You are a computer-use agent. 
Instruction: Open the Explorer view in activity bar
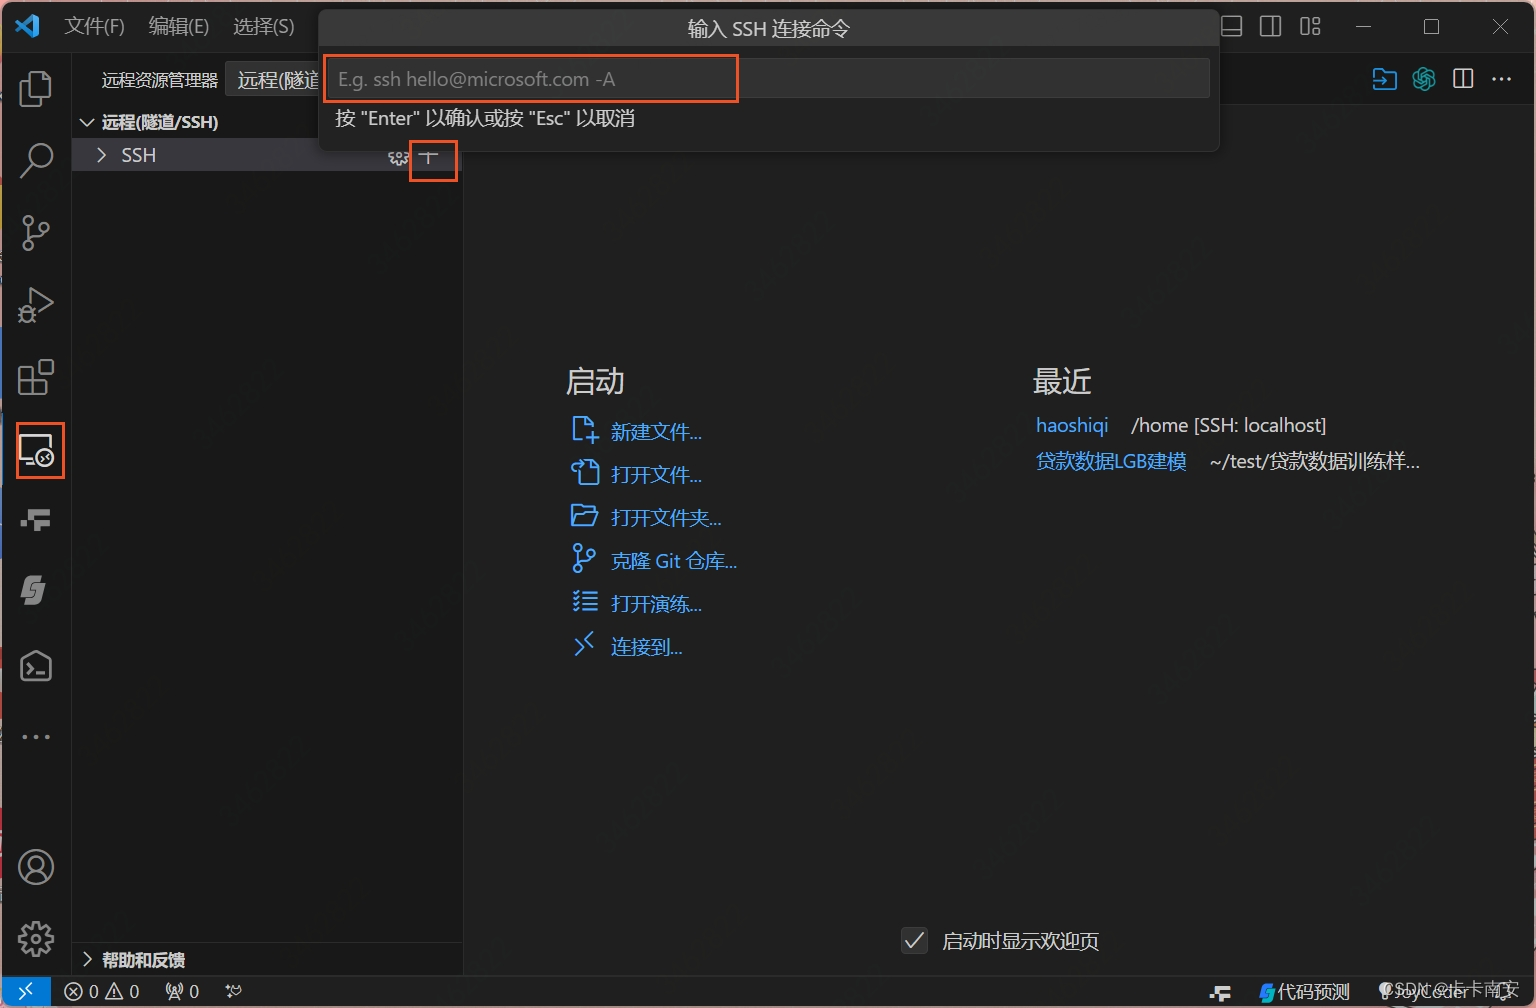36,89
